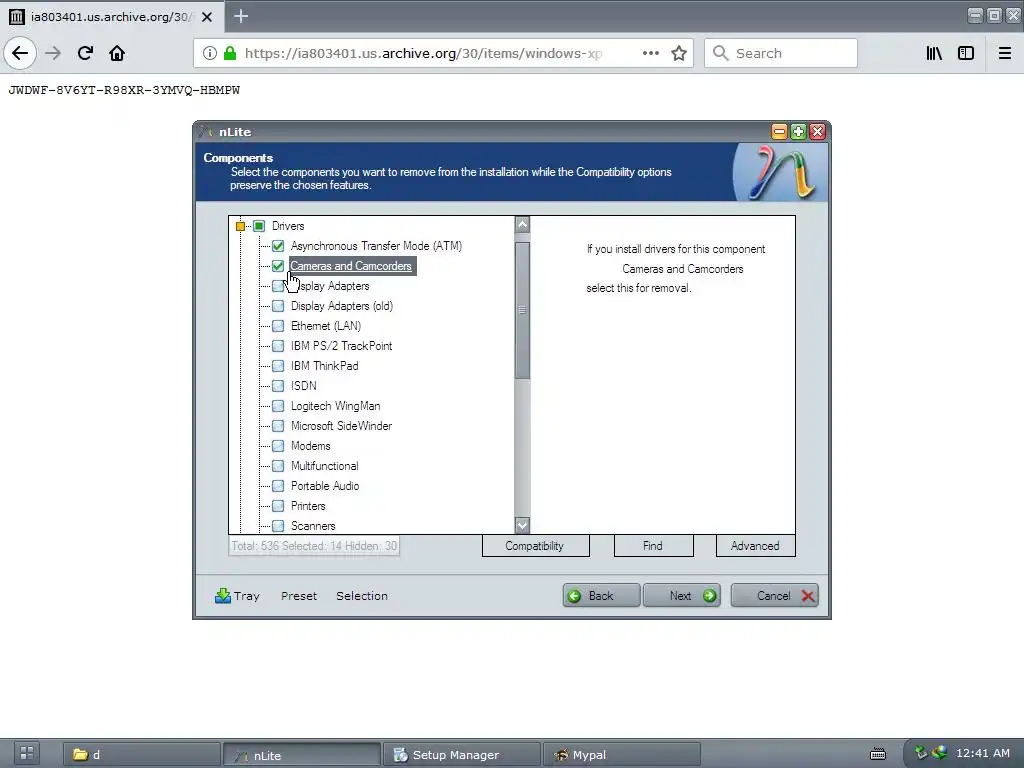Close the archive.org browser tab
1024x768 pixels.
point(207,17)
